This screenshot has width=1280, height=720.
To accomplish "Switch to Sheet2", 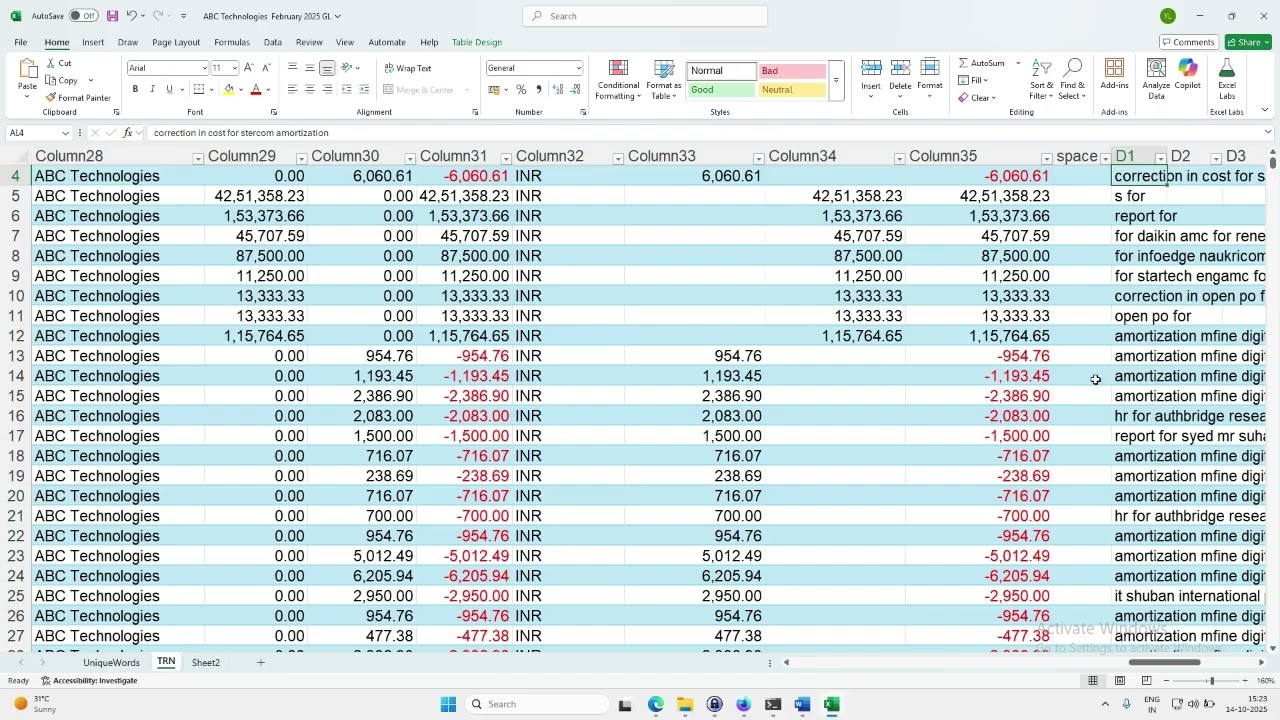I will (x=206, y=662).
